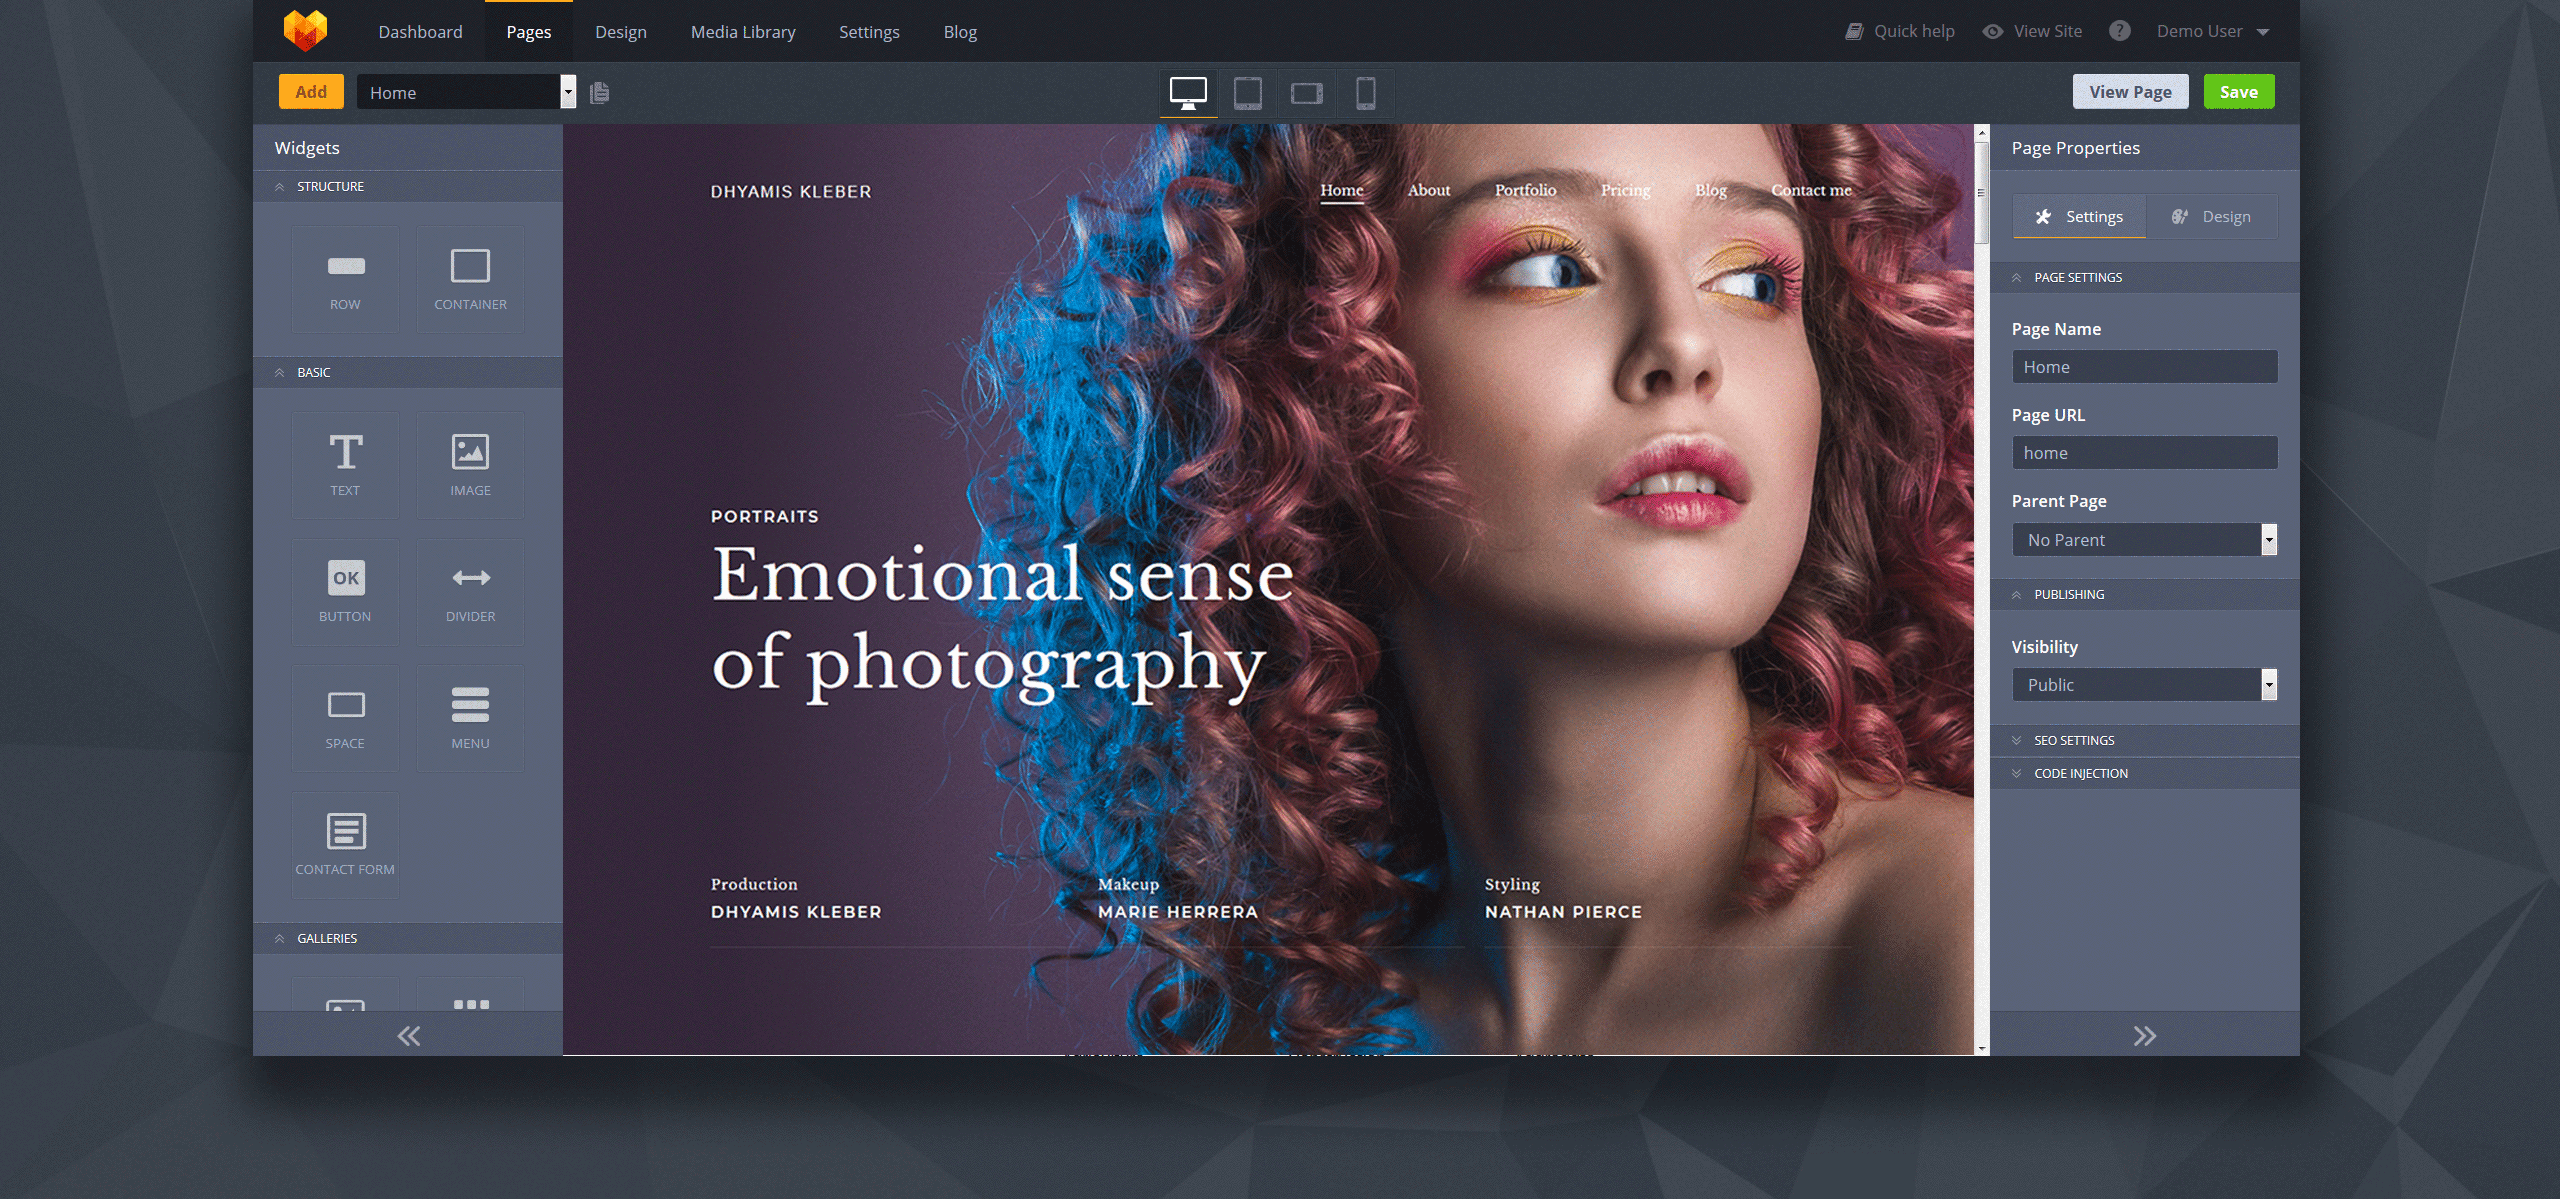Viewport: 2560px width, 1199px height.
Task: Open the Dashboard menu
Action: coord(420,31)
